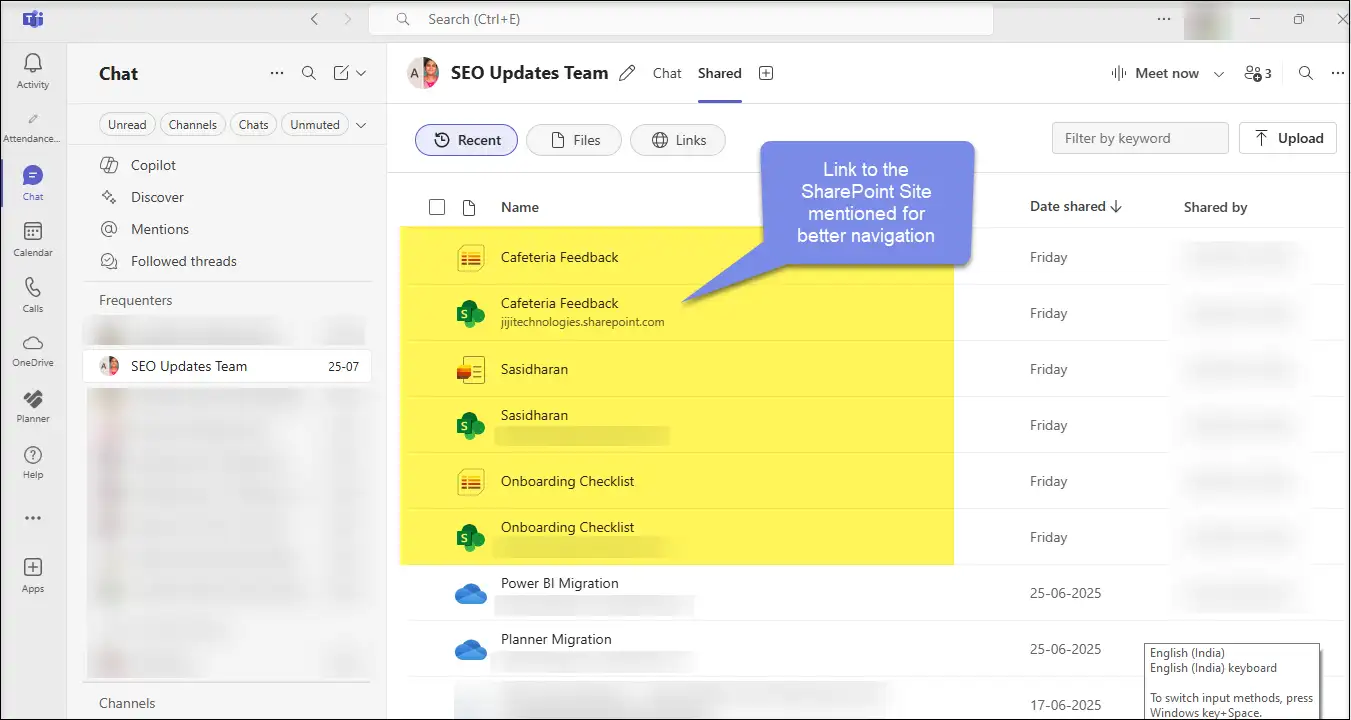1351x720 pixels.
Task: Switch to the Chat app in sidebar
Action: pos(33,184)
